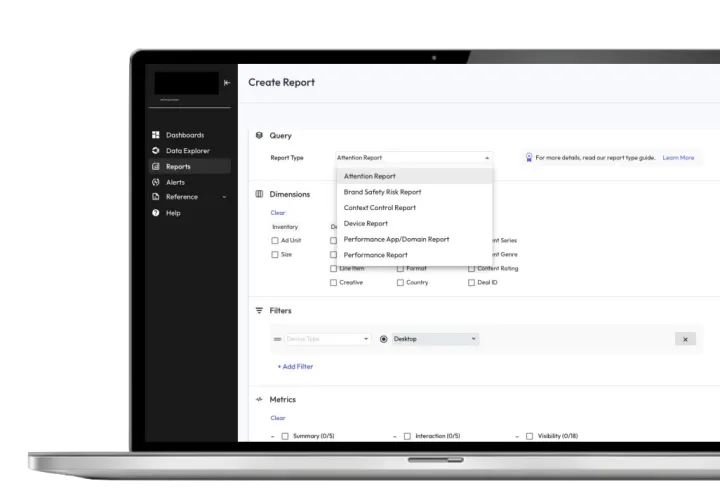Viewport: 720px width, 493px height.
Task: Clear the selected Dimensions
Action: 278,213
